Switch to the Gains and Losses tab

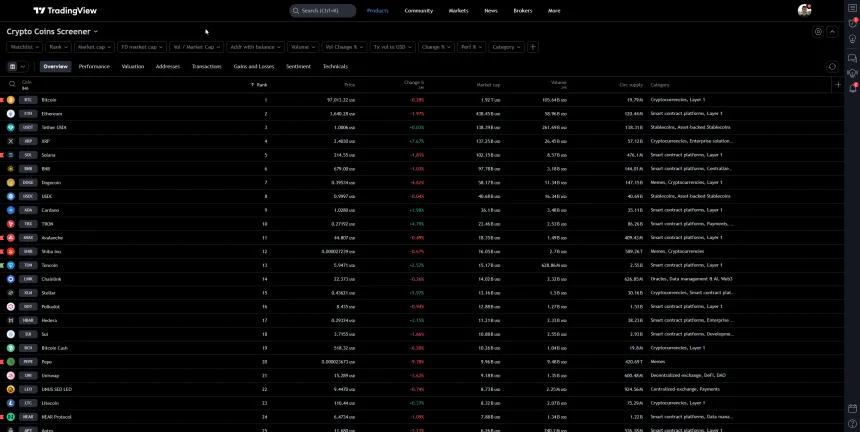point(254,66)
